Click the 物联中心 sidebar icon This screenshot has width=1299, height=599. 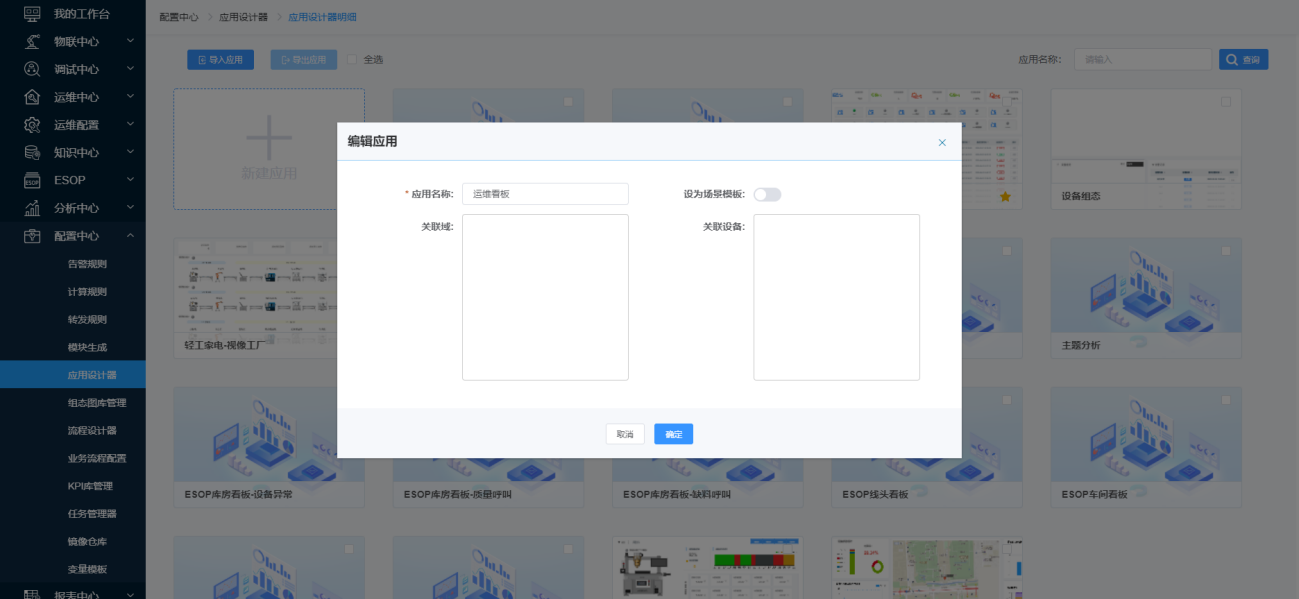(x=32, y=42)
